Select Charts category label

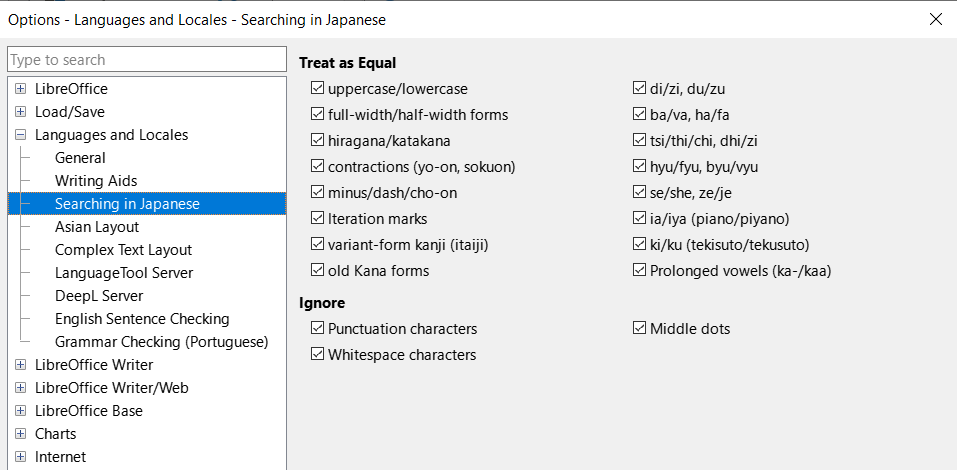tap(56, 433)
